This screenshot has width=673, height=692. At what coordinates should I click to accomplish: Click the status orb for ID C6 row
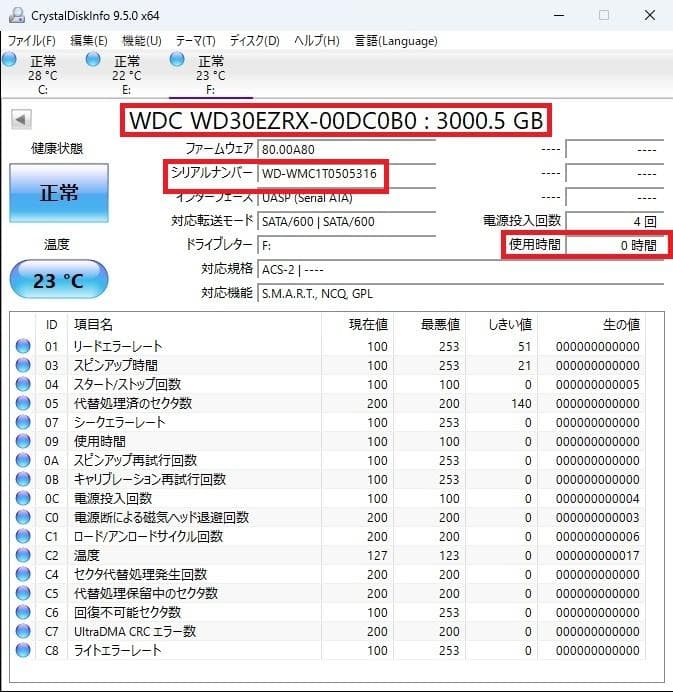[23, 612]
